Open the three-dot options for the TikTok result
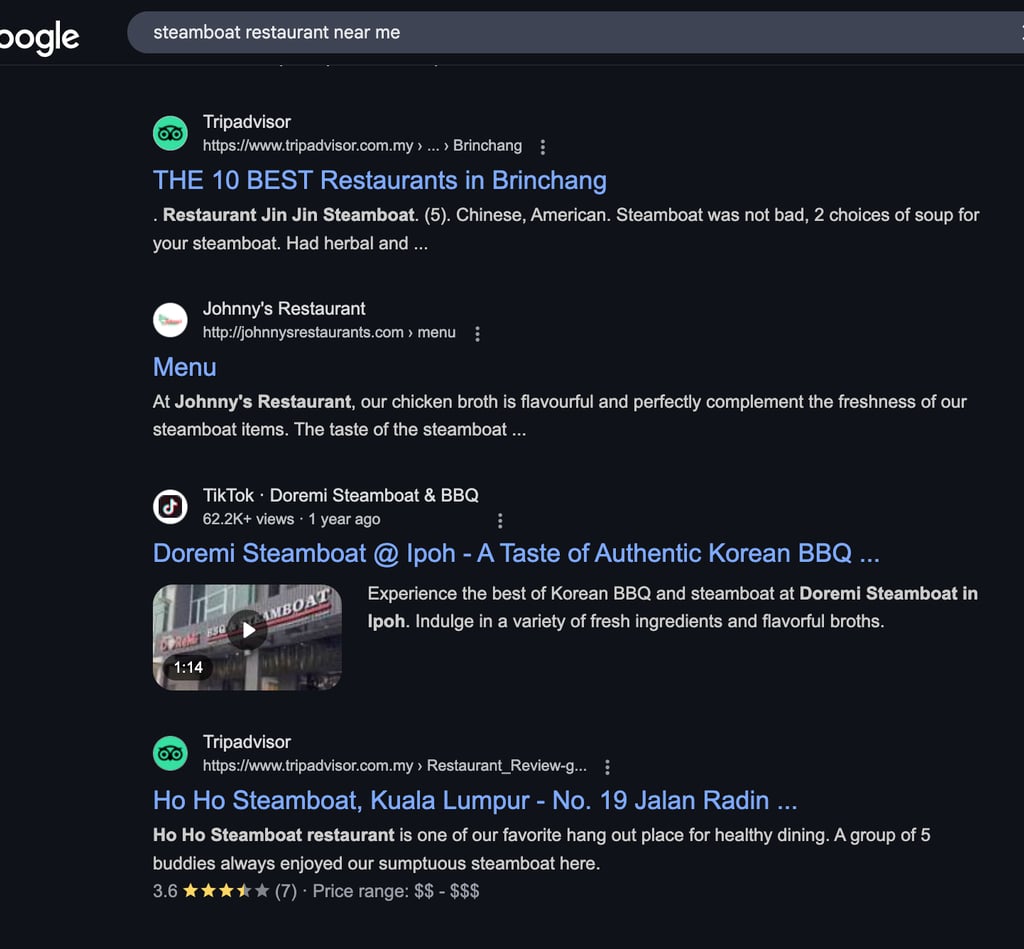This screenshot has height=949, width=1024. point(500,521)
